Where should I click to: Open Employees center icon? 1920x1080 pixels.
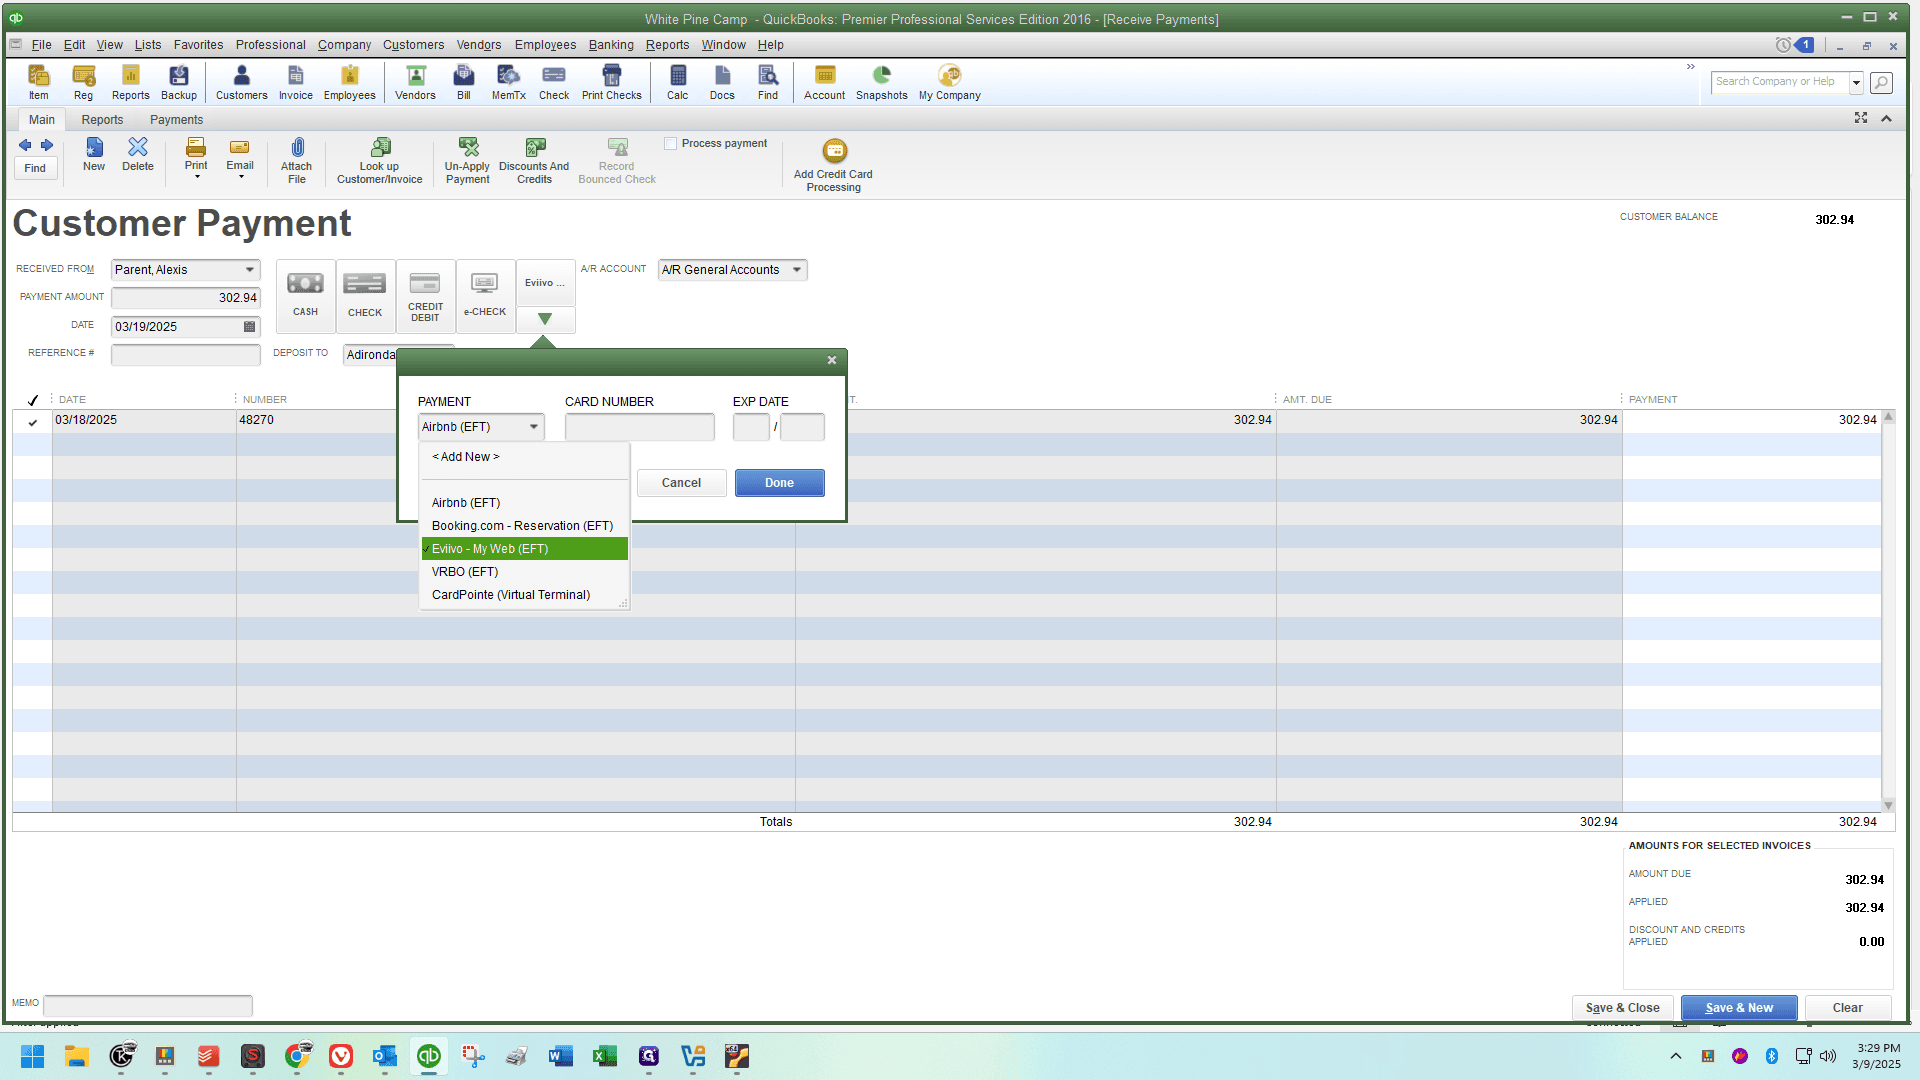(x=350, y=82)
